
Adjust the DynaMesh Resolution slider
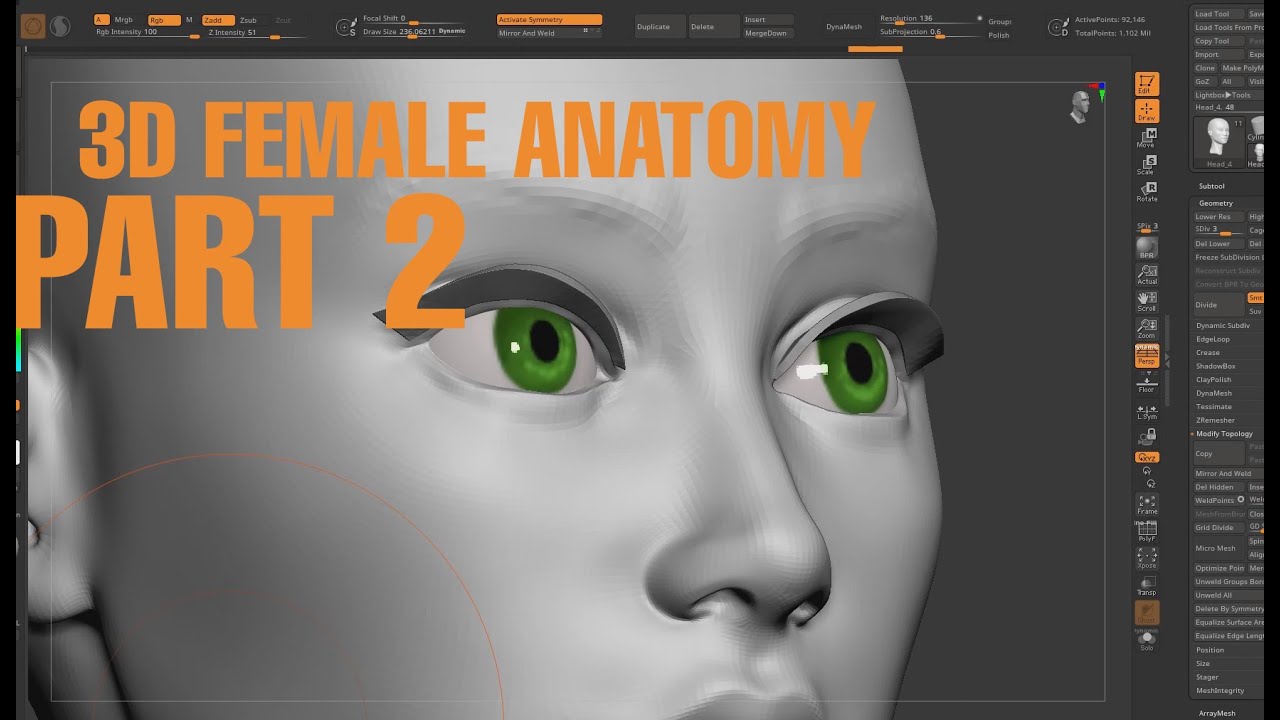pyautogui.click(x=930, y=19)
